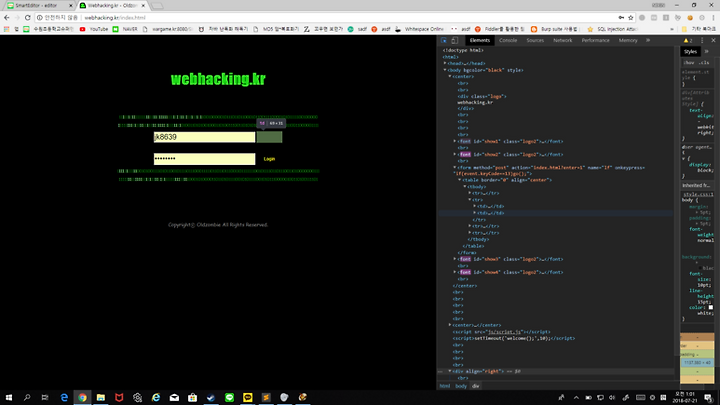Open the yellow KakaoTalk taskbar icon
The image size is (720, 405).
coord(248,397)
